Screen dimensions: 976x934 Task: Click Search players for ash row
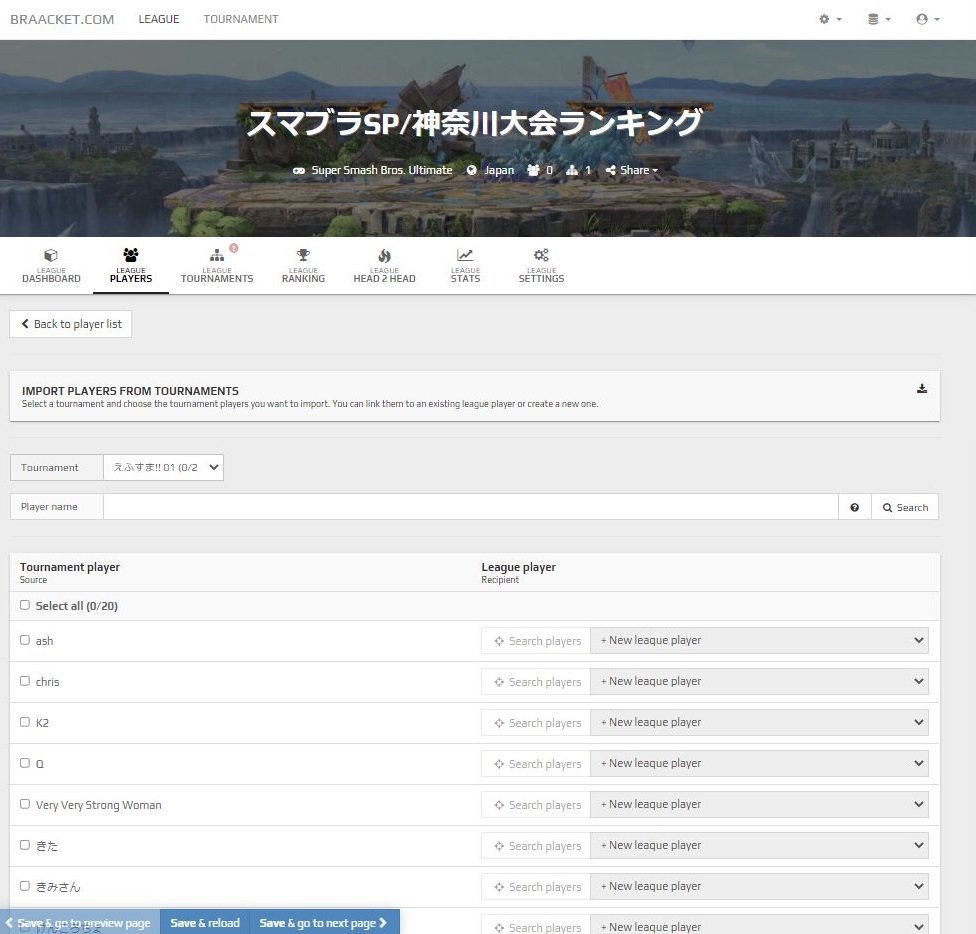(536, 641)
